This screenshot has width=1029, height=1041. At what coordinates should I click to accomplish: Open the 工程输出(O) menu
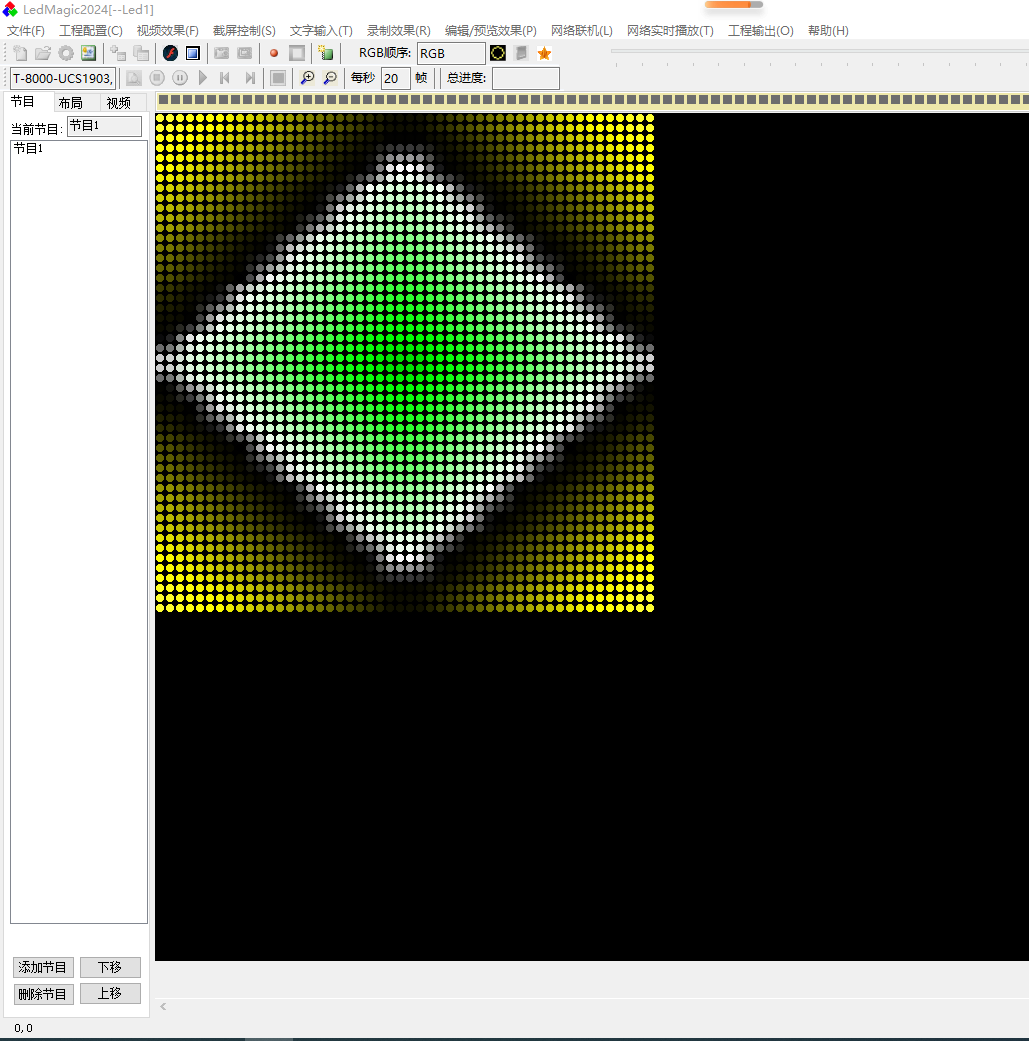[x=760, y=31]
